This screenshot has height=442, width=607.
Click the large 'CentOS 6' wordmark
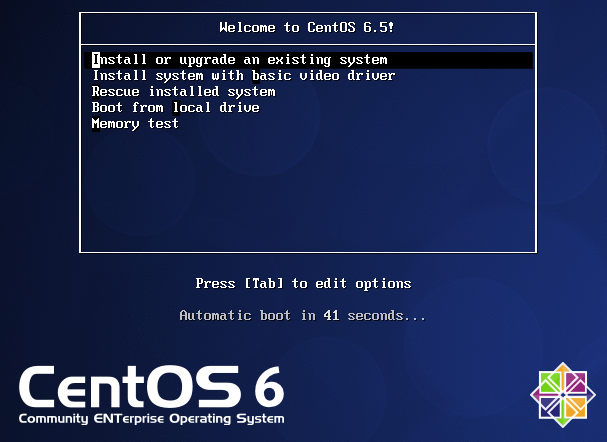(x=151, y=387)
